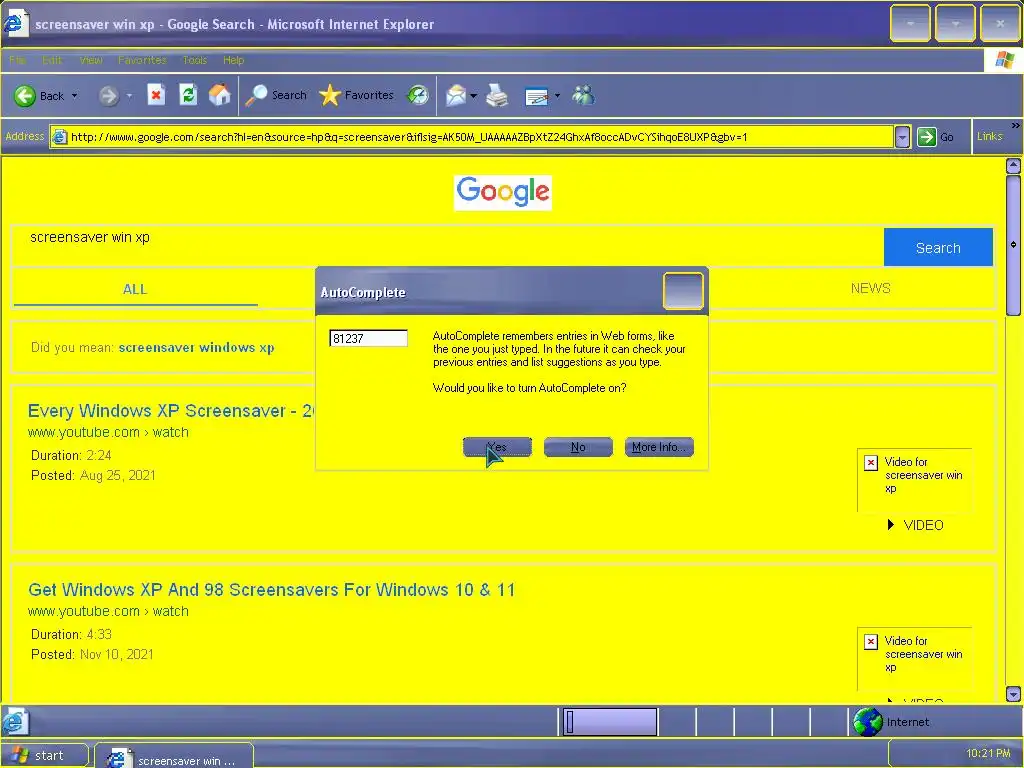Viewport: 1024px width, 768px height.
Task: Click the Windows flag logo icon
Action: coord(1004,60)
